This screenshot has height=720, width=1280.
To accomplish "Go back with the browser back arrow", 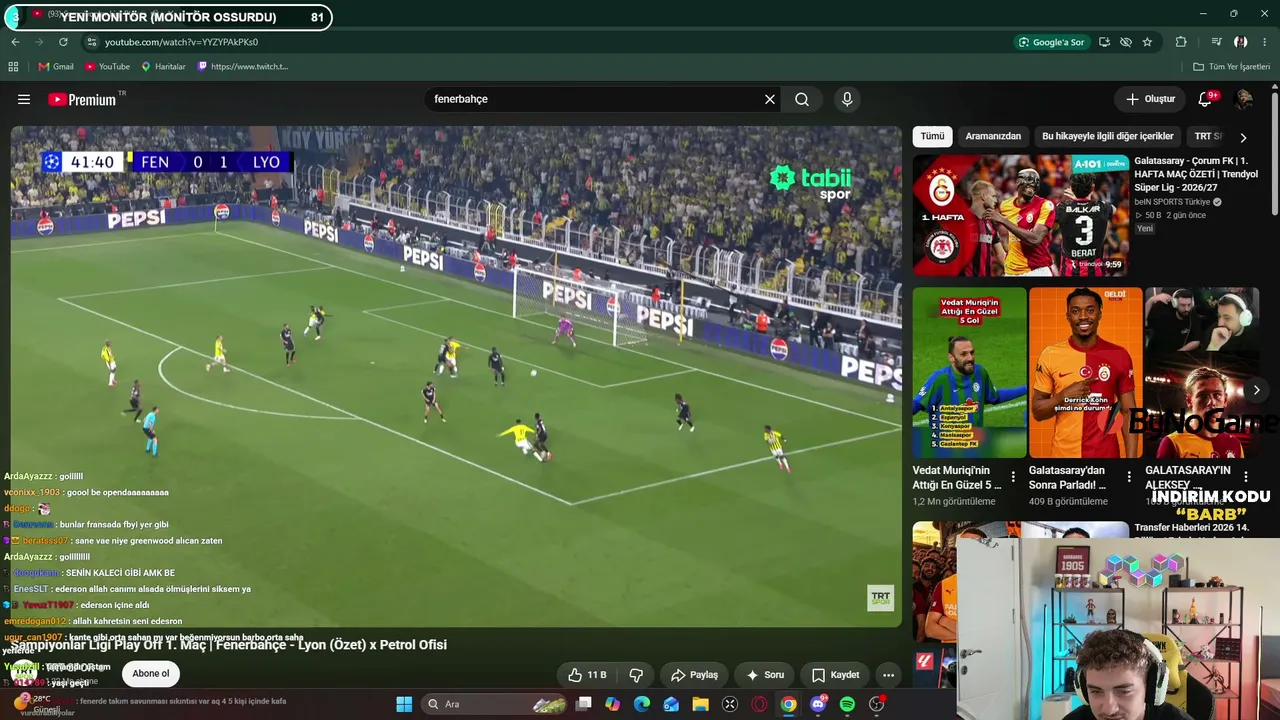I will coord(15,42).
